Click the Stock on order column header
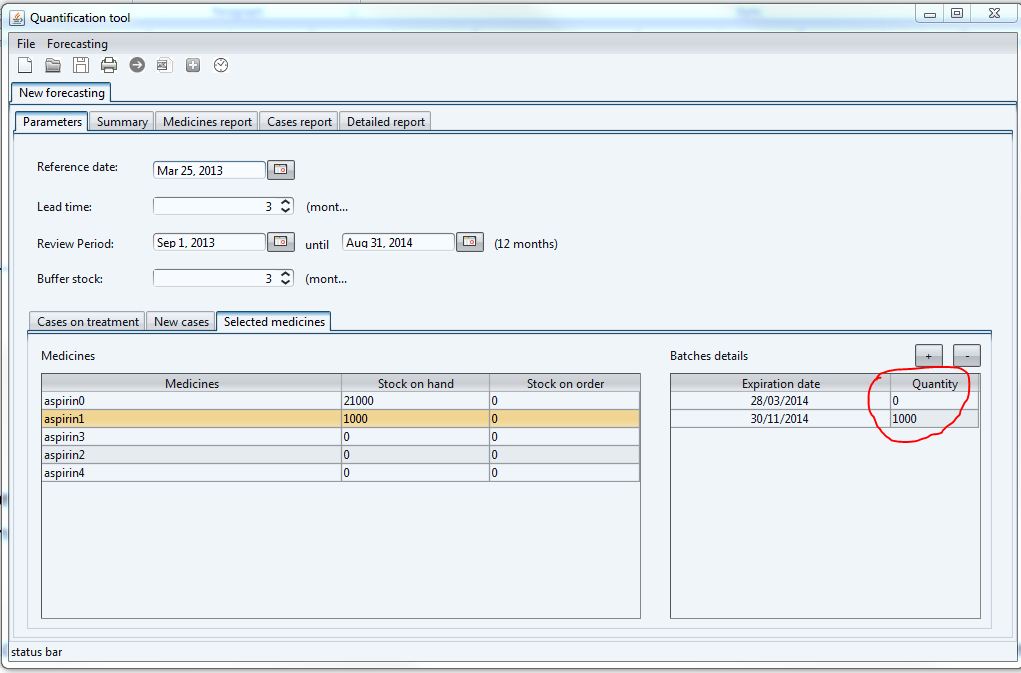Image resolution: width=1021 pixels, height=673 pixels. point(565,383)
